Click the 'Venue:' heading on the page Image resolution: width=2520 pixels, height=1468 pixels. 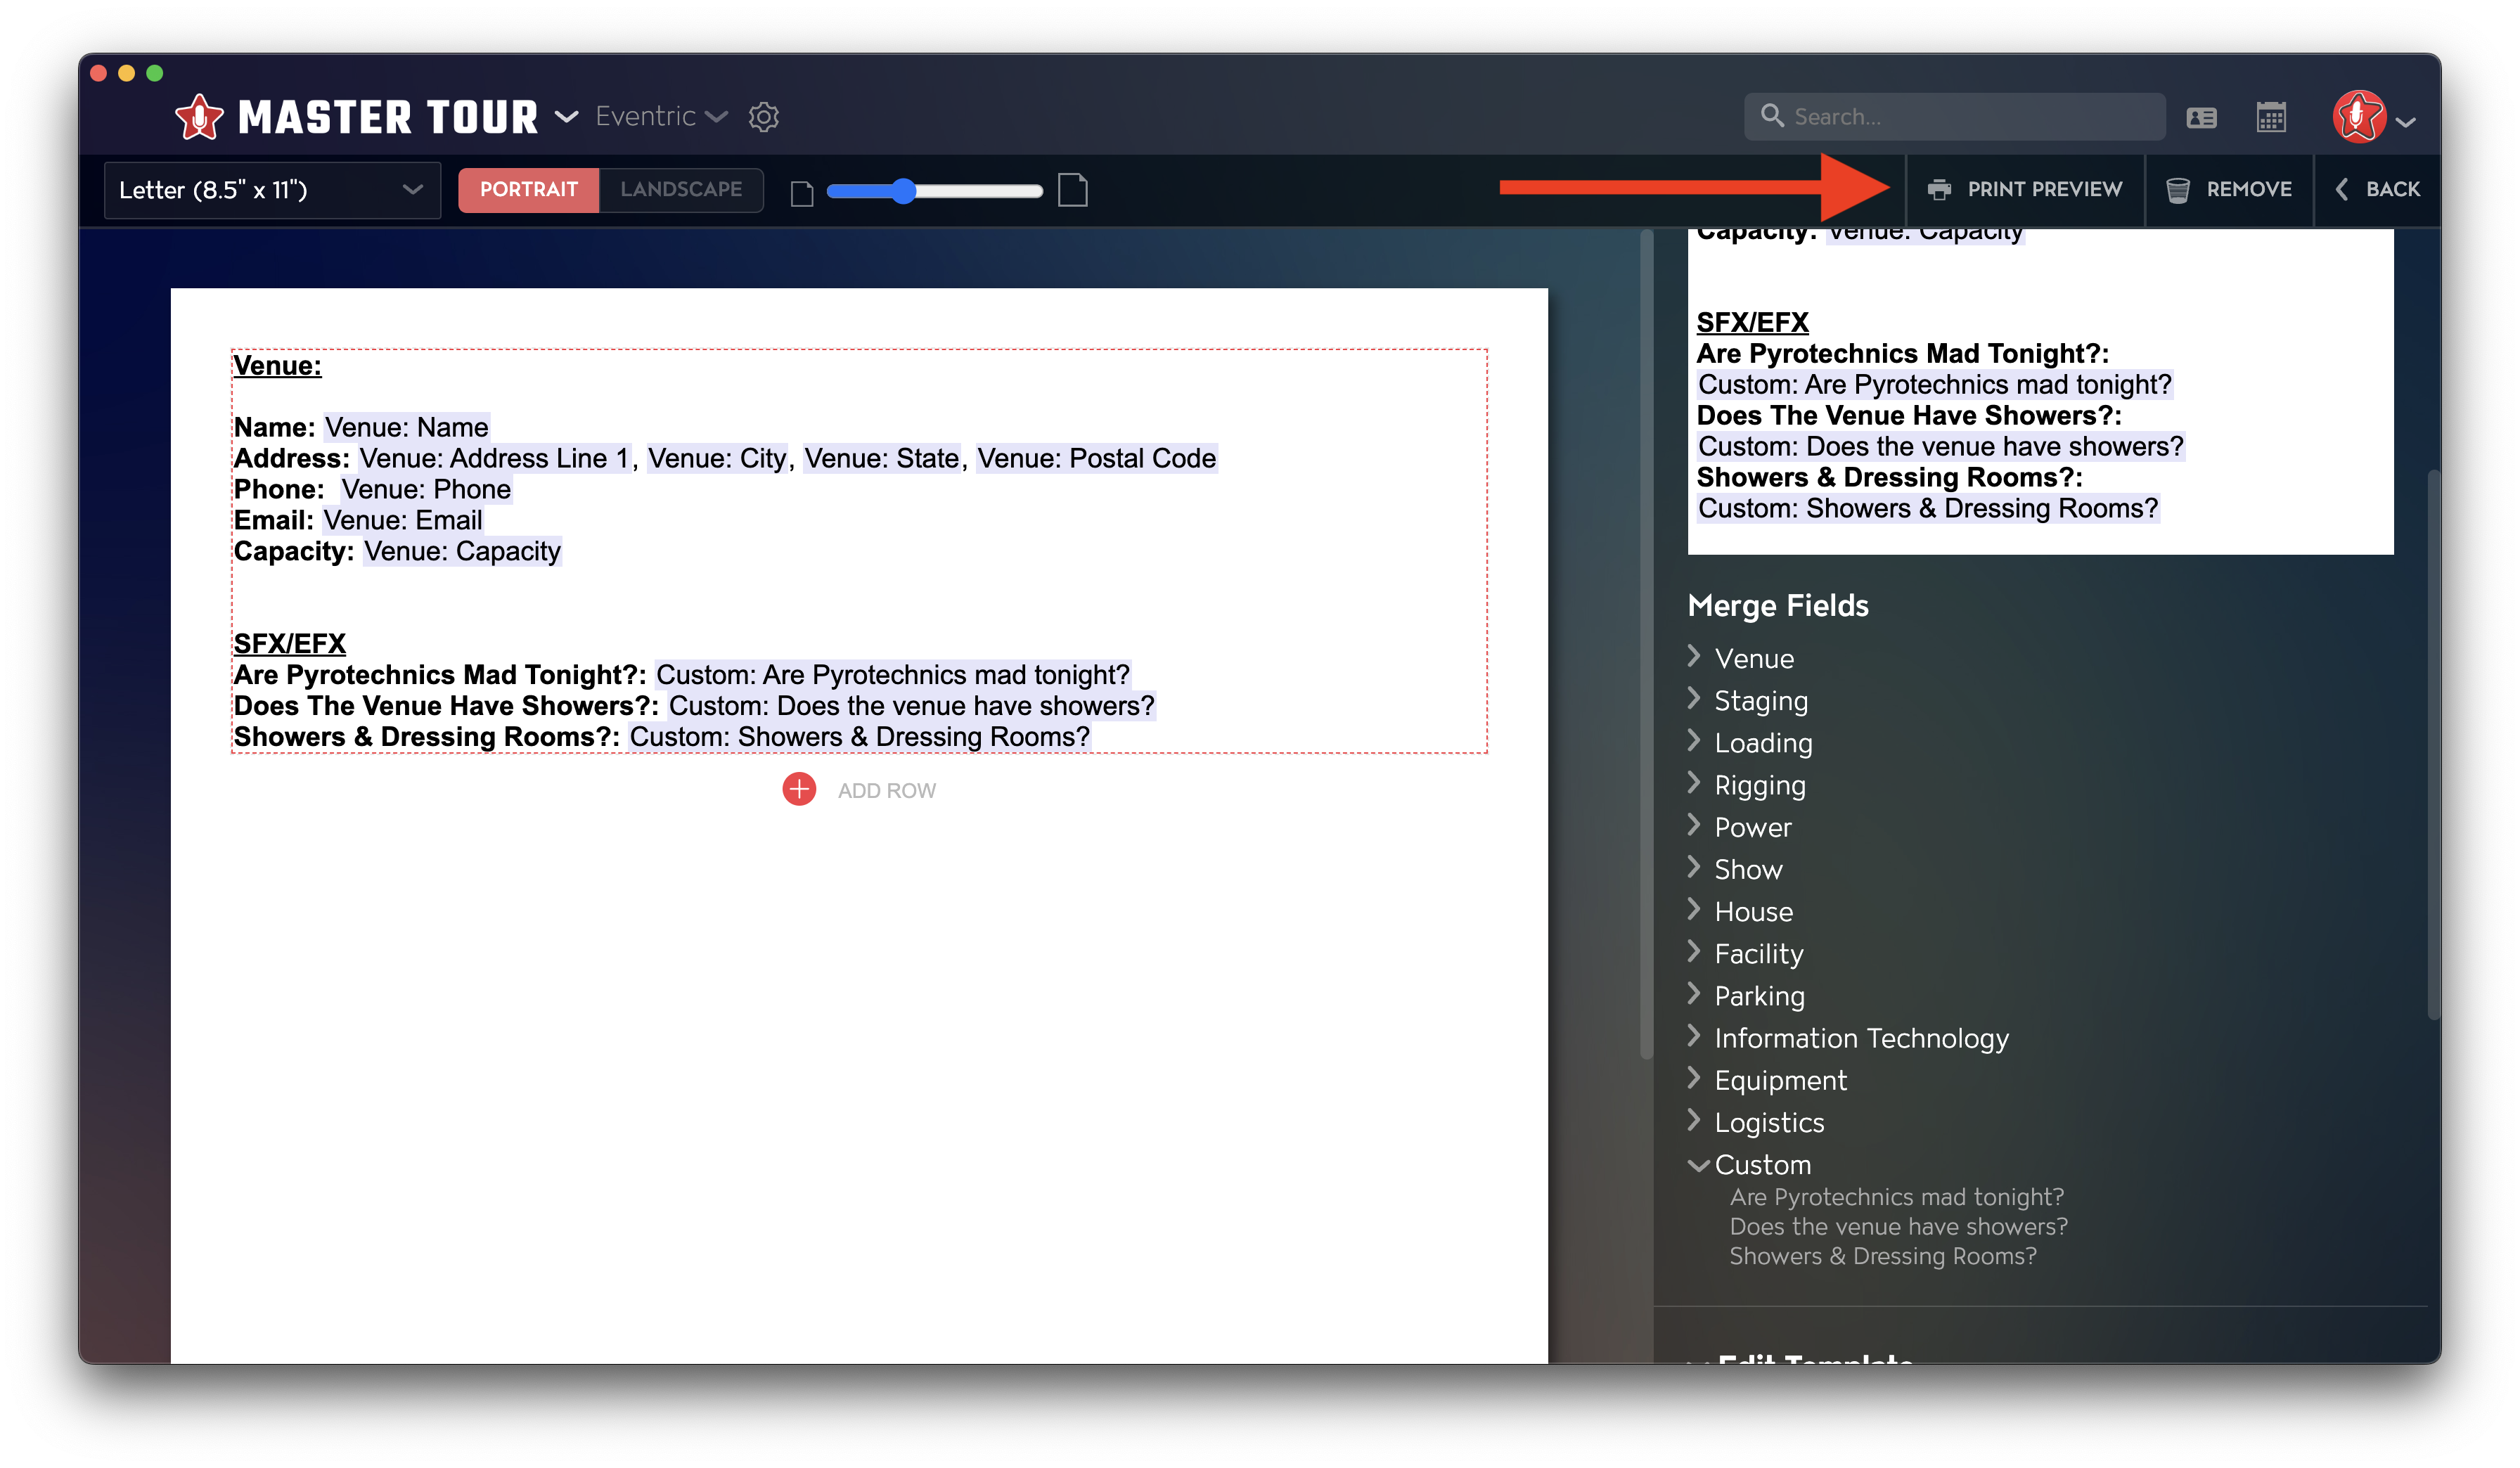point(277,365)
